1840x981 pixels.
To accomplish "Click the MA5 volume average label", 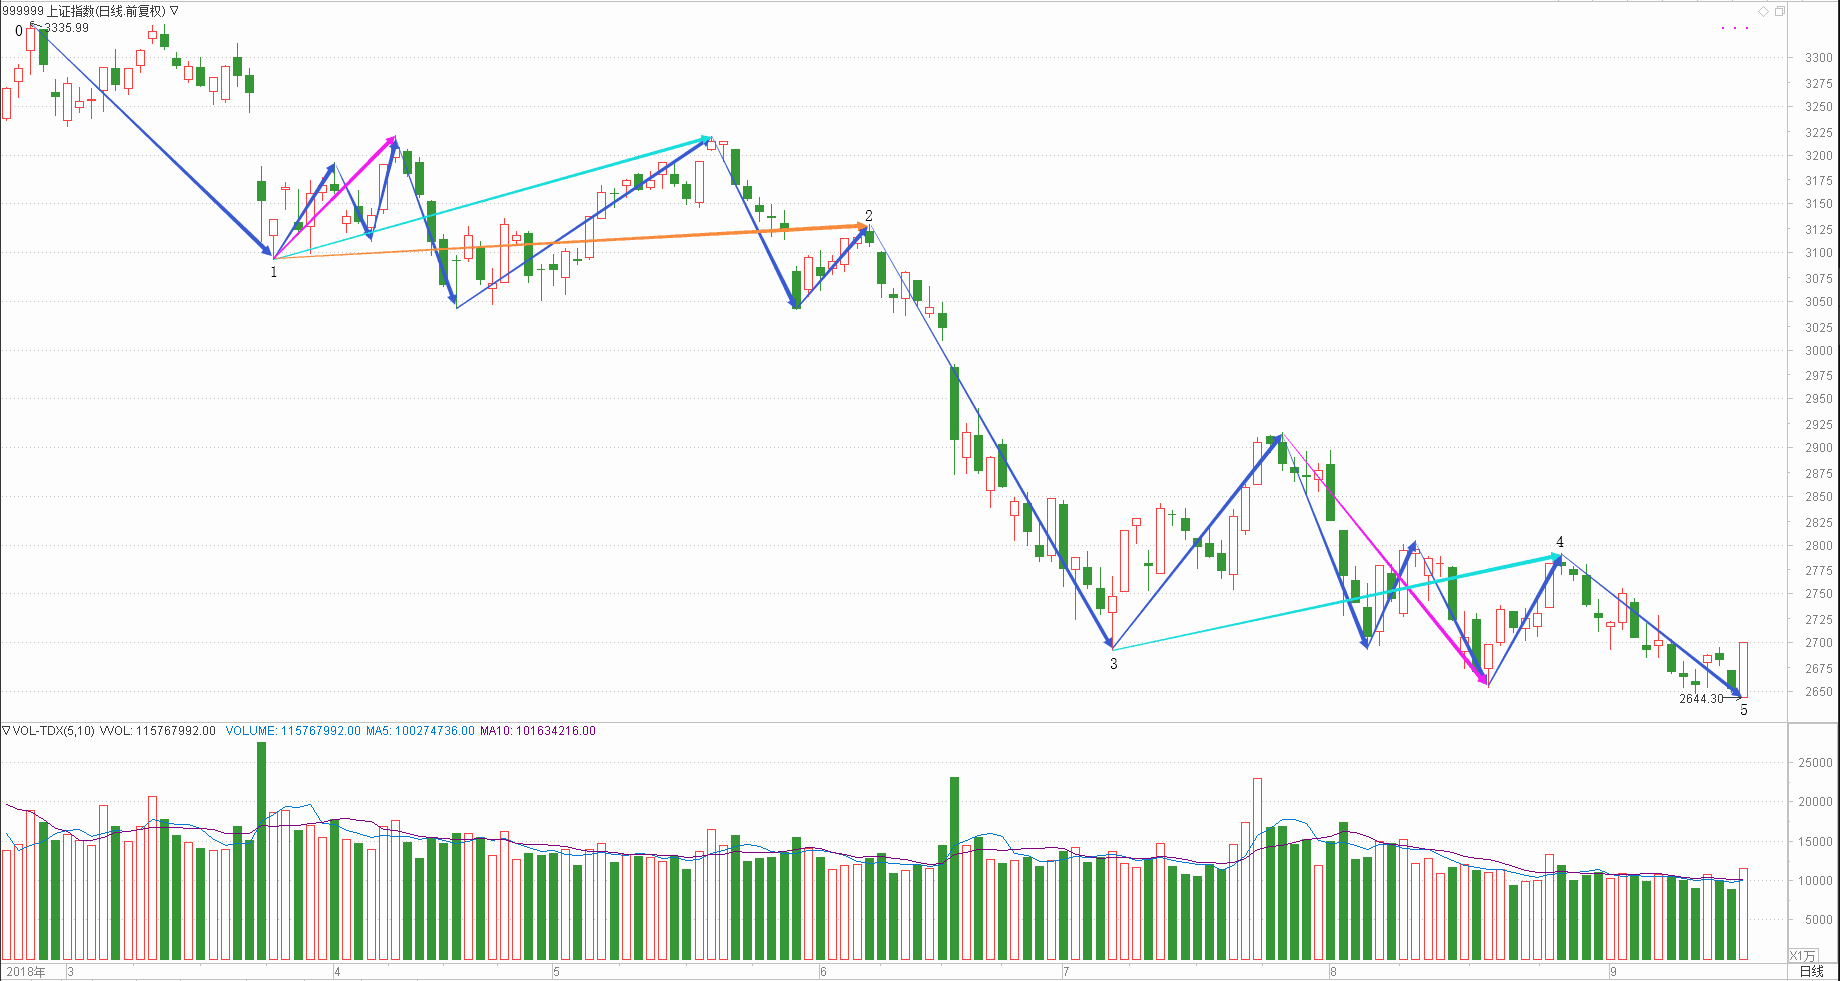I will [x=420, y=731].
